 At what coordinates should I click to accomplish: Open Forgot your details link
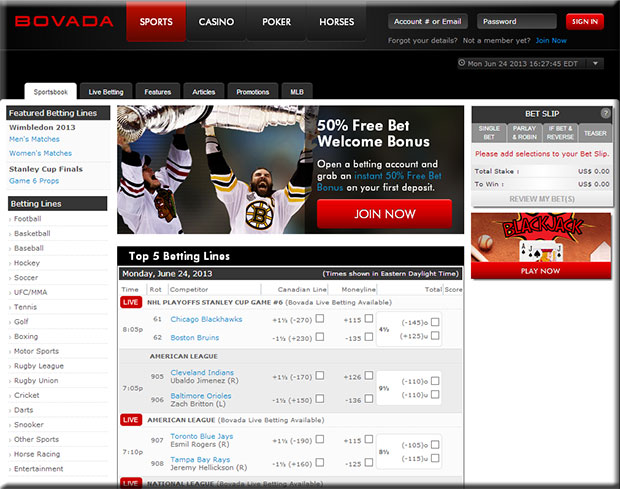pos(422,40)
